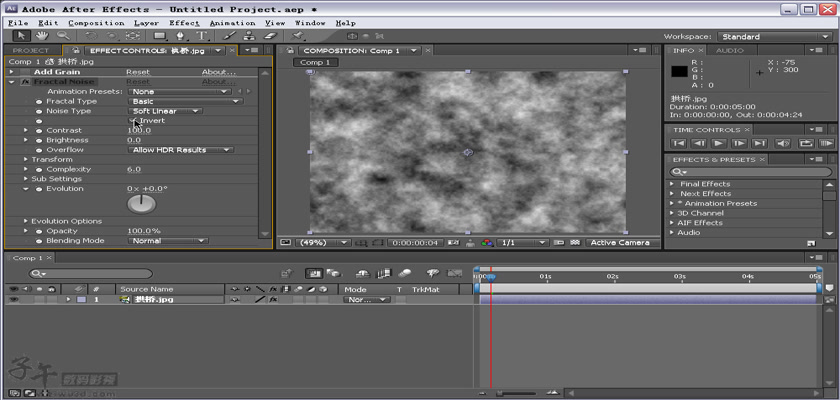
Task: Toggle effects fx switch on layer 1
Action: [x=273, y=300]
